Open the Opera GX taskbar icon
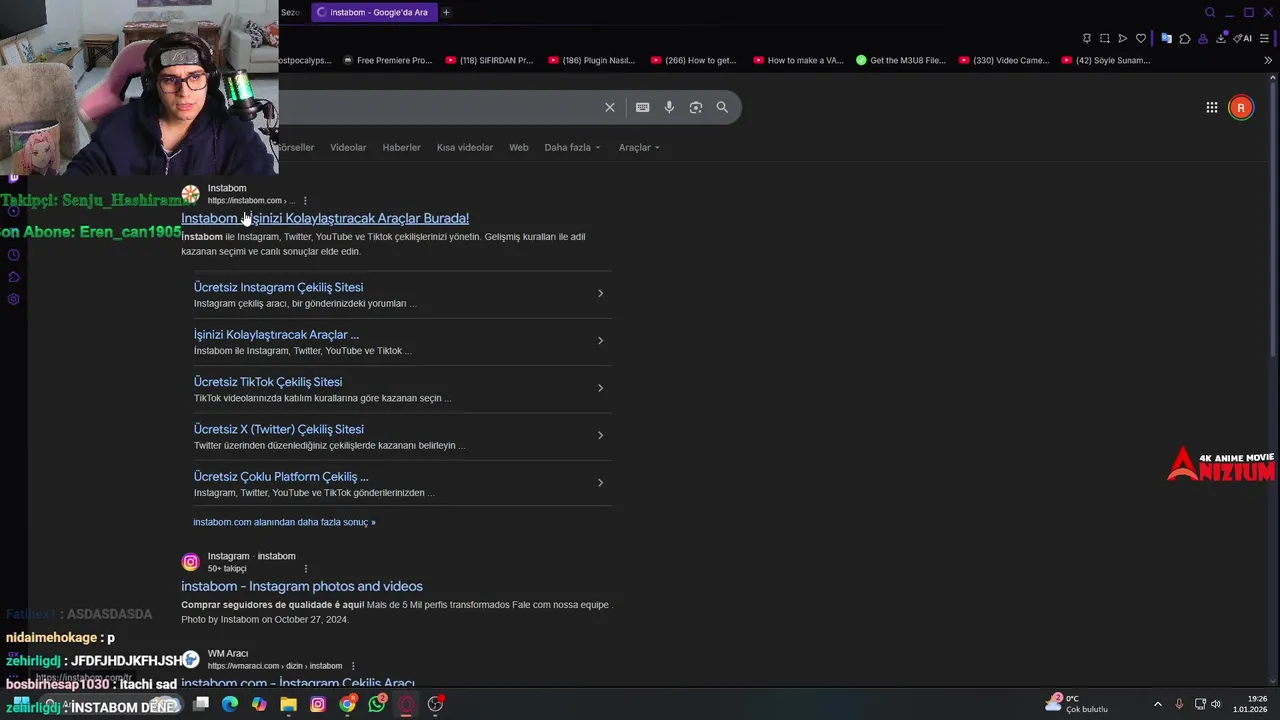The width and height of the screenshot is (1280, 720). tap(406, 704)
